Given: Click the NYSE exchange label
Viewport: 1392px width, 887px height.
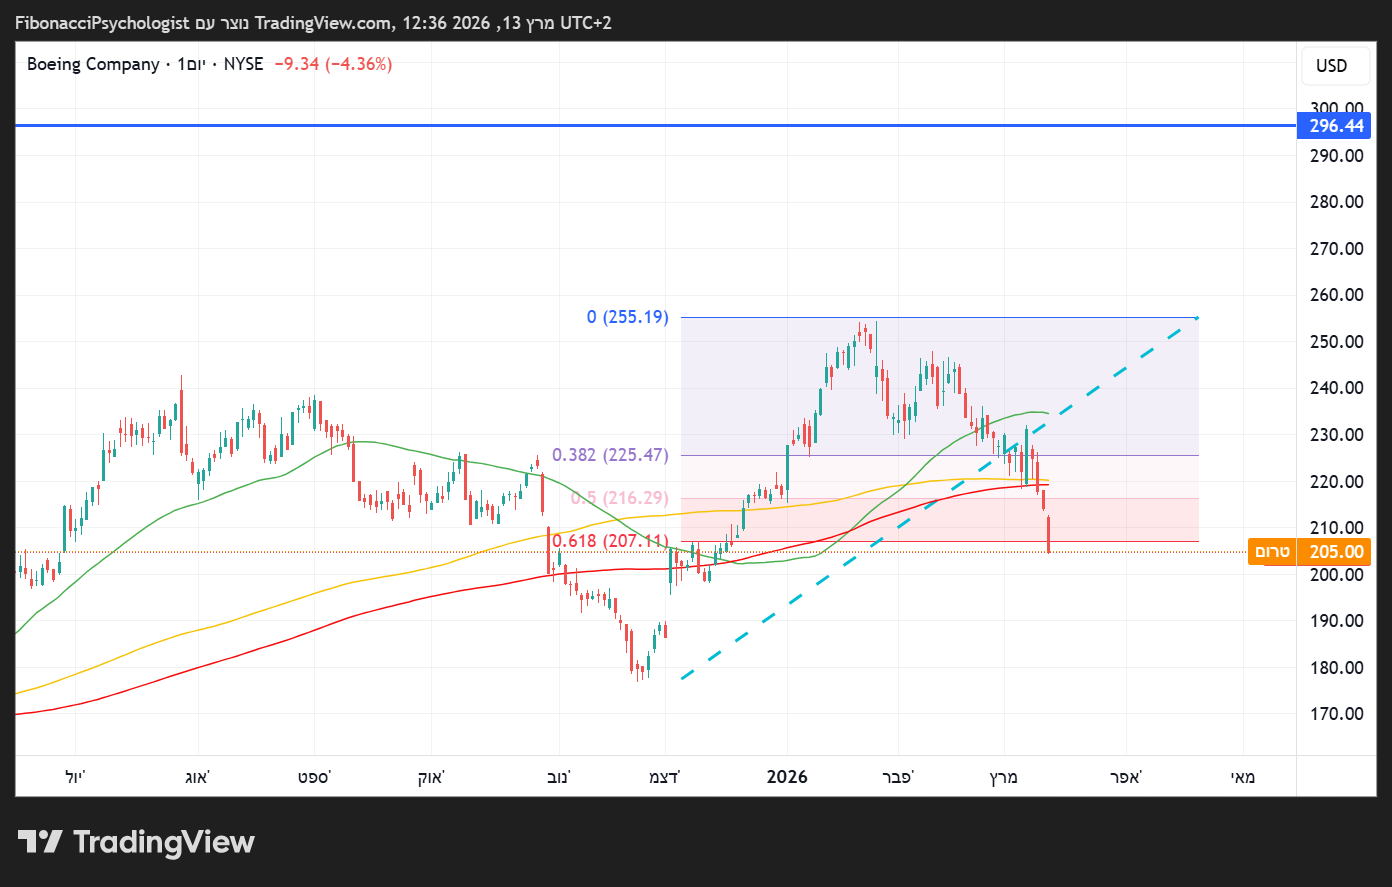Looking at the screenshot, I should pos(243,64).
